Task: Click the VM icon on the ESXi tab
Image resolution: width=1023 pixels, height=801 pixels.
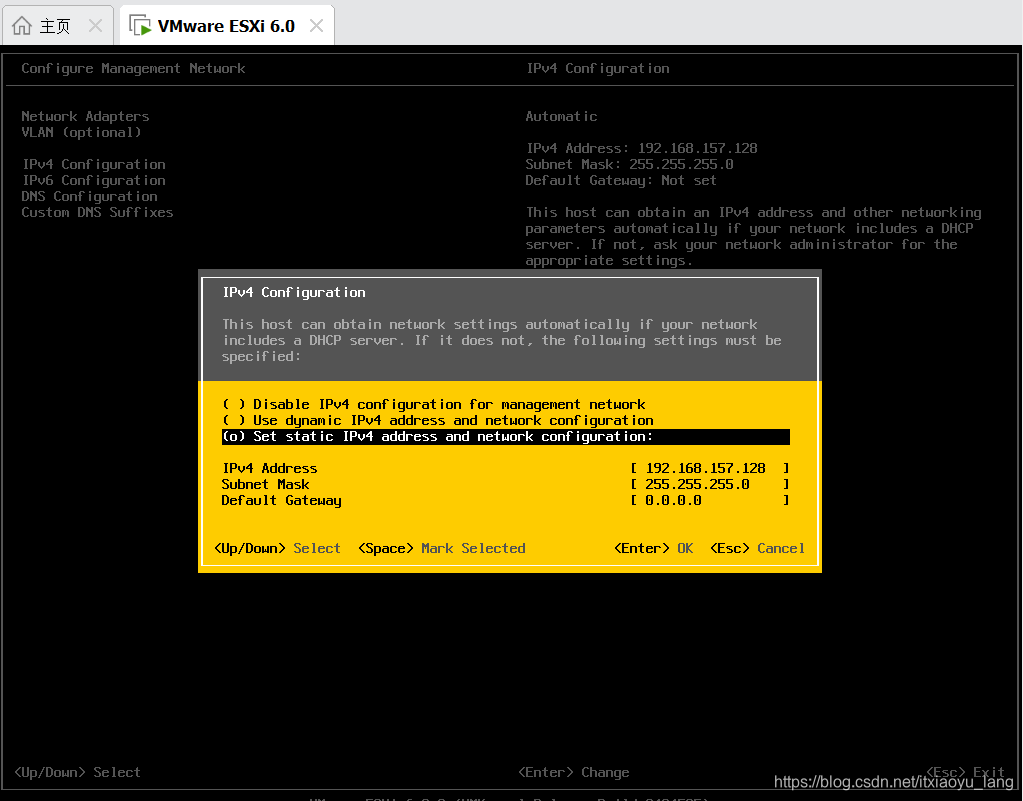Action: (140, 26)
